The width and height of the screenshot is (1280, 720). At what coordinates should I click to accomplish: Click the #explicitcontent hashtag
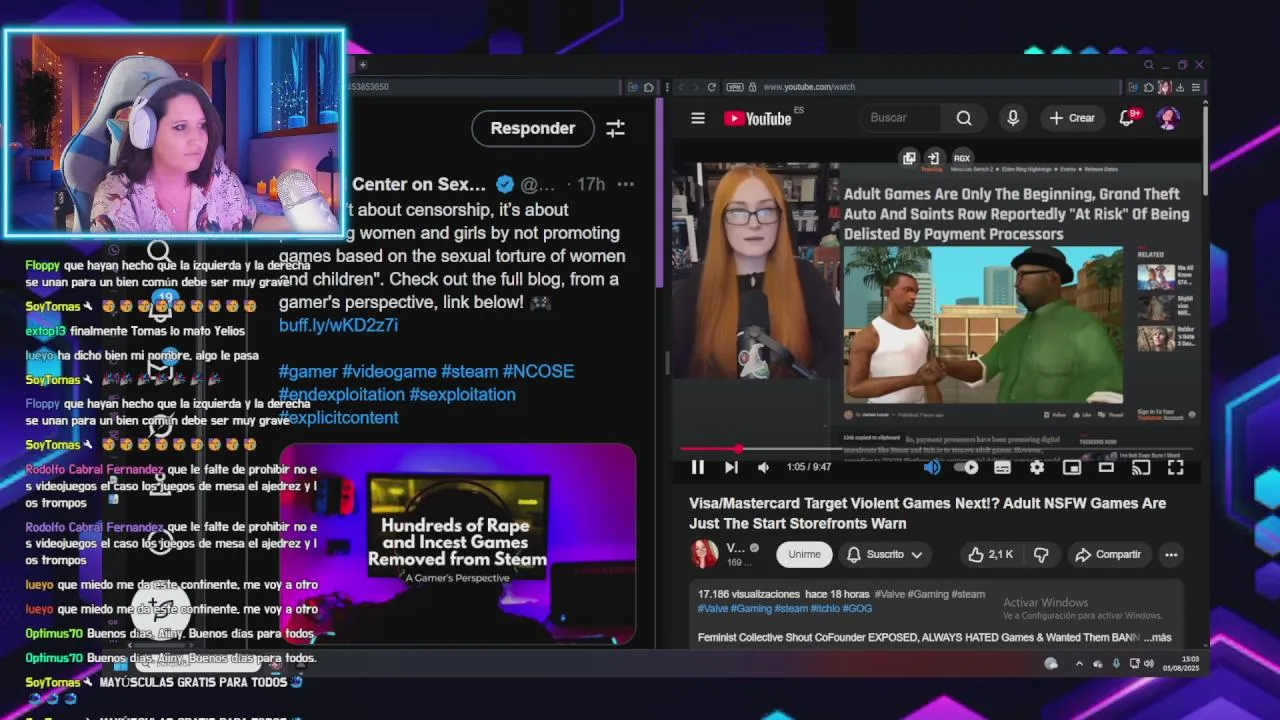338,417
